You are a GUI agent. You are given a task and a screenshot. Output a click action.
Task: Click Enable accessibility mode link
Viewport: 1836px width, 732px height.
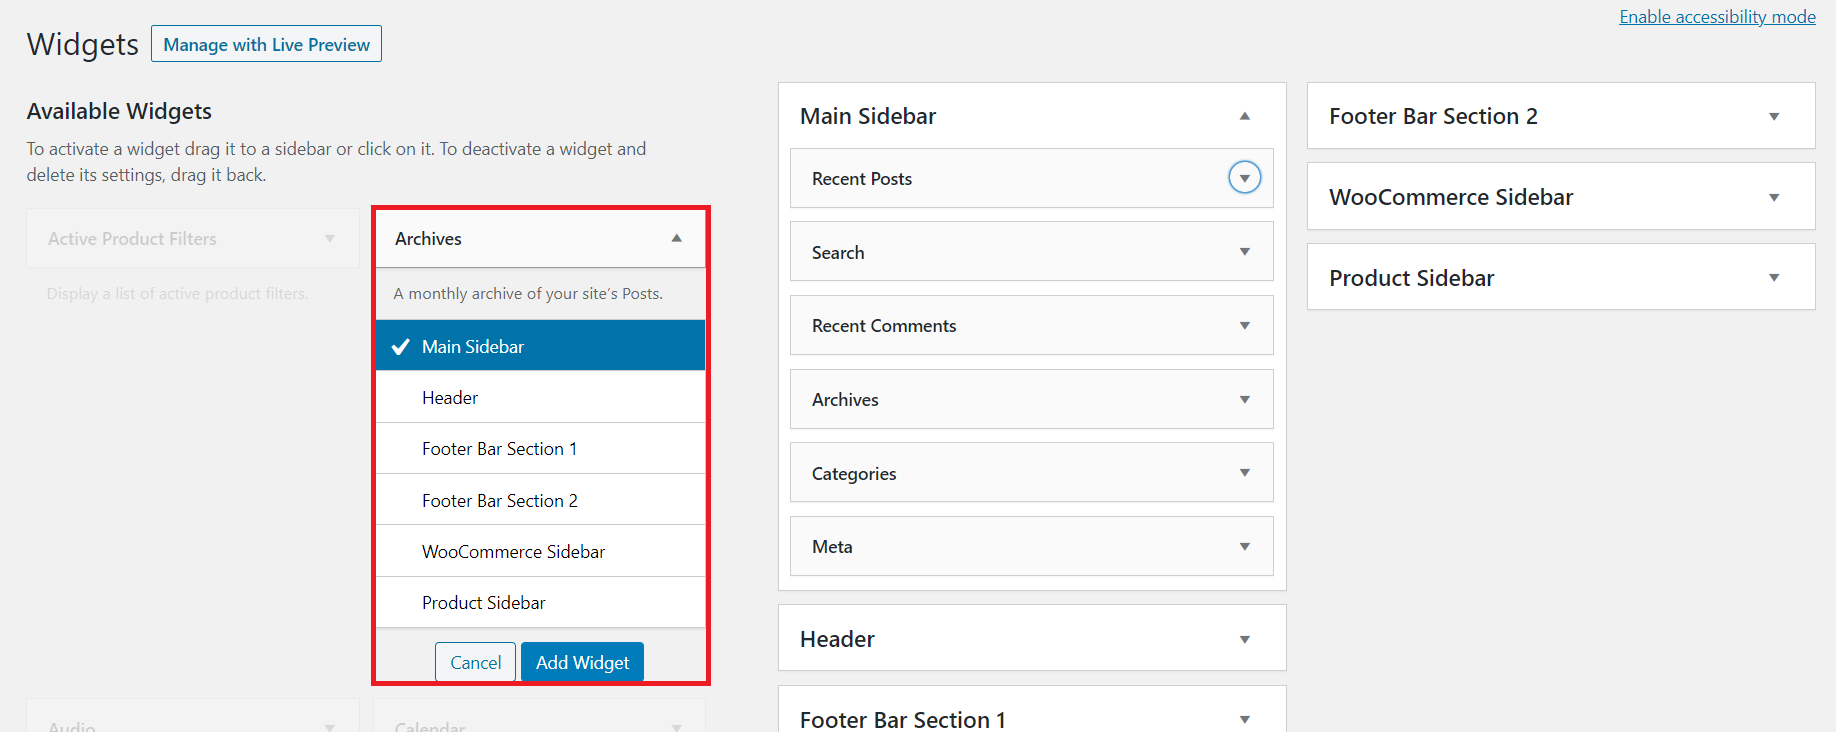(x=1717, y=17)
